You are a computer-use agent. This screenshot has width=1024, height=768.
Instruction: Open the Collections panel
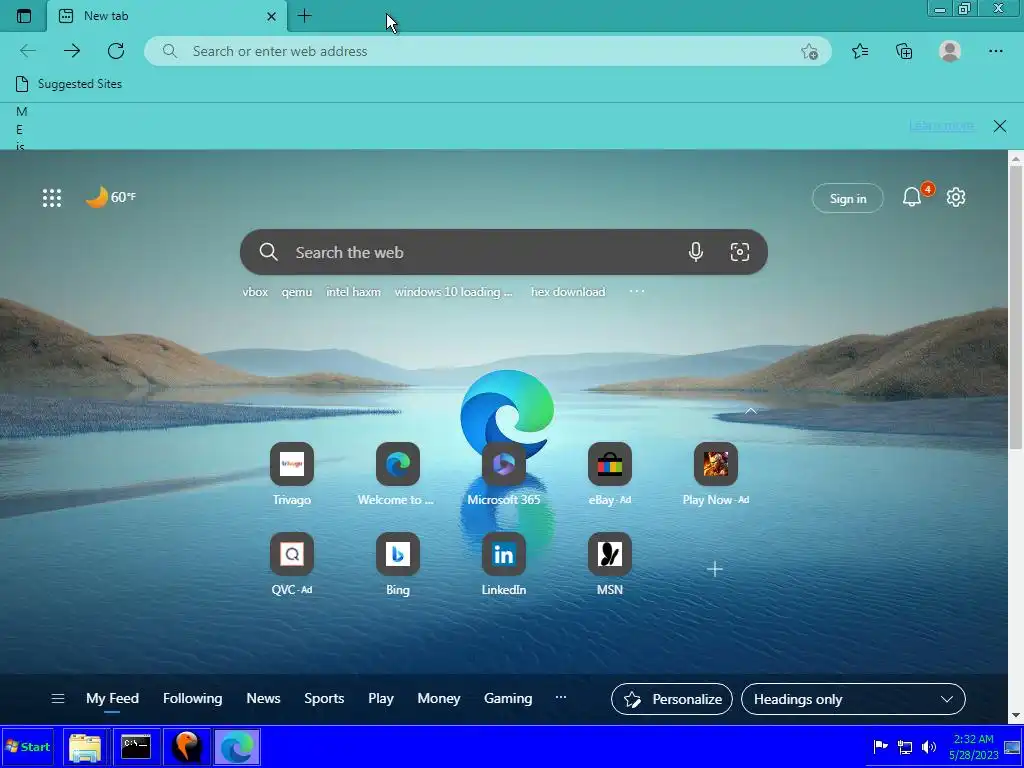point(904,51)
